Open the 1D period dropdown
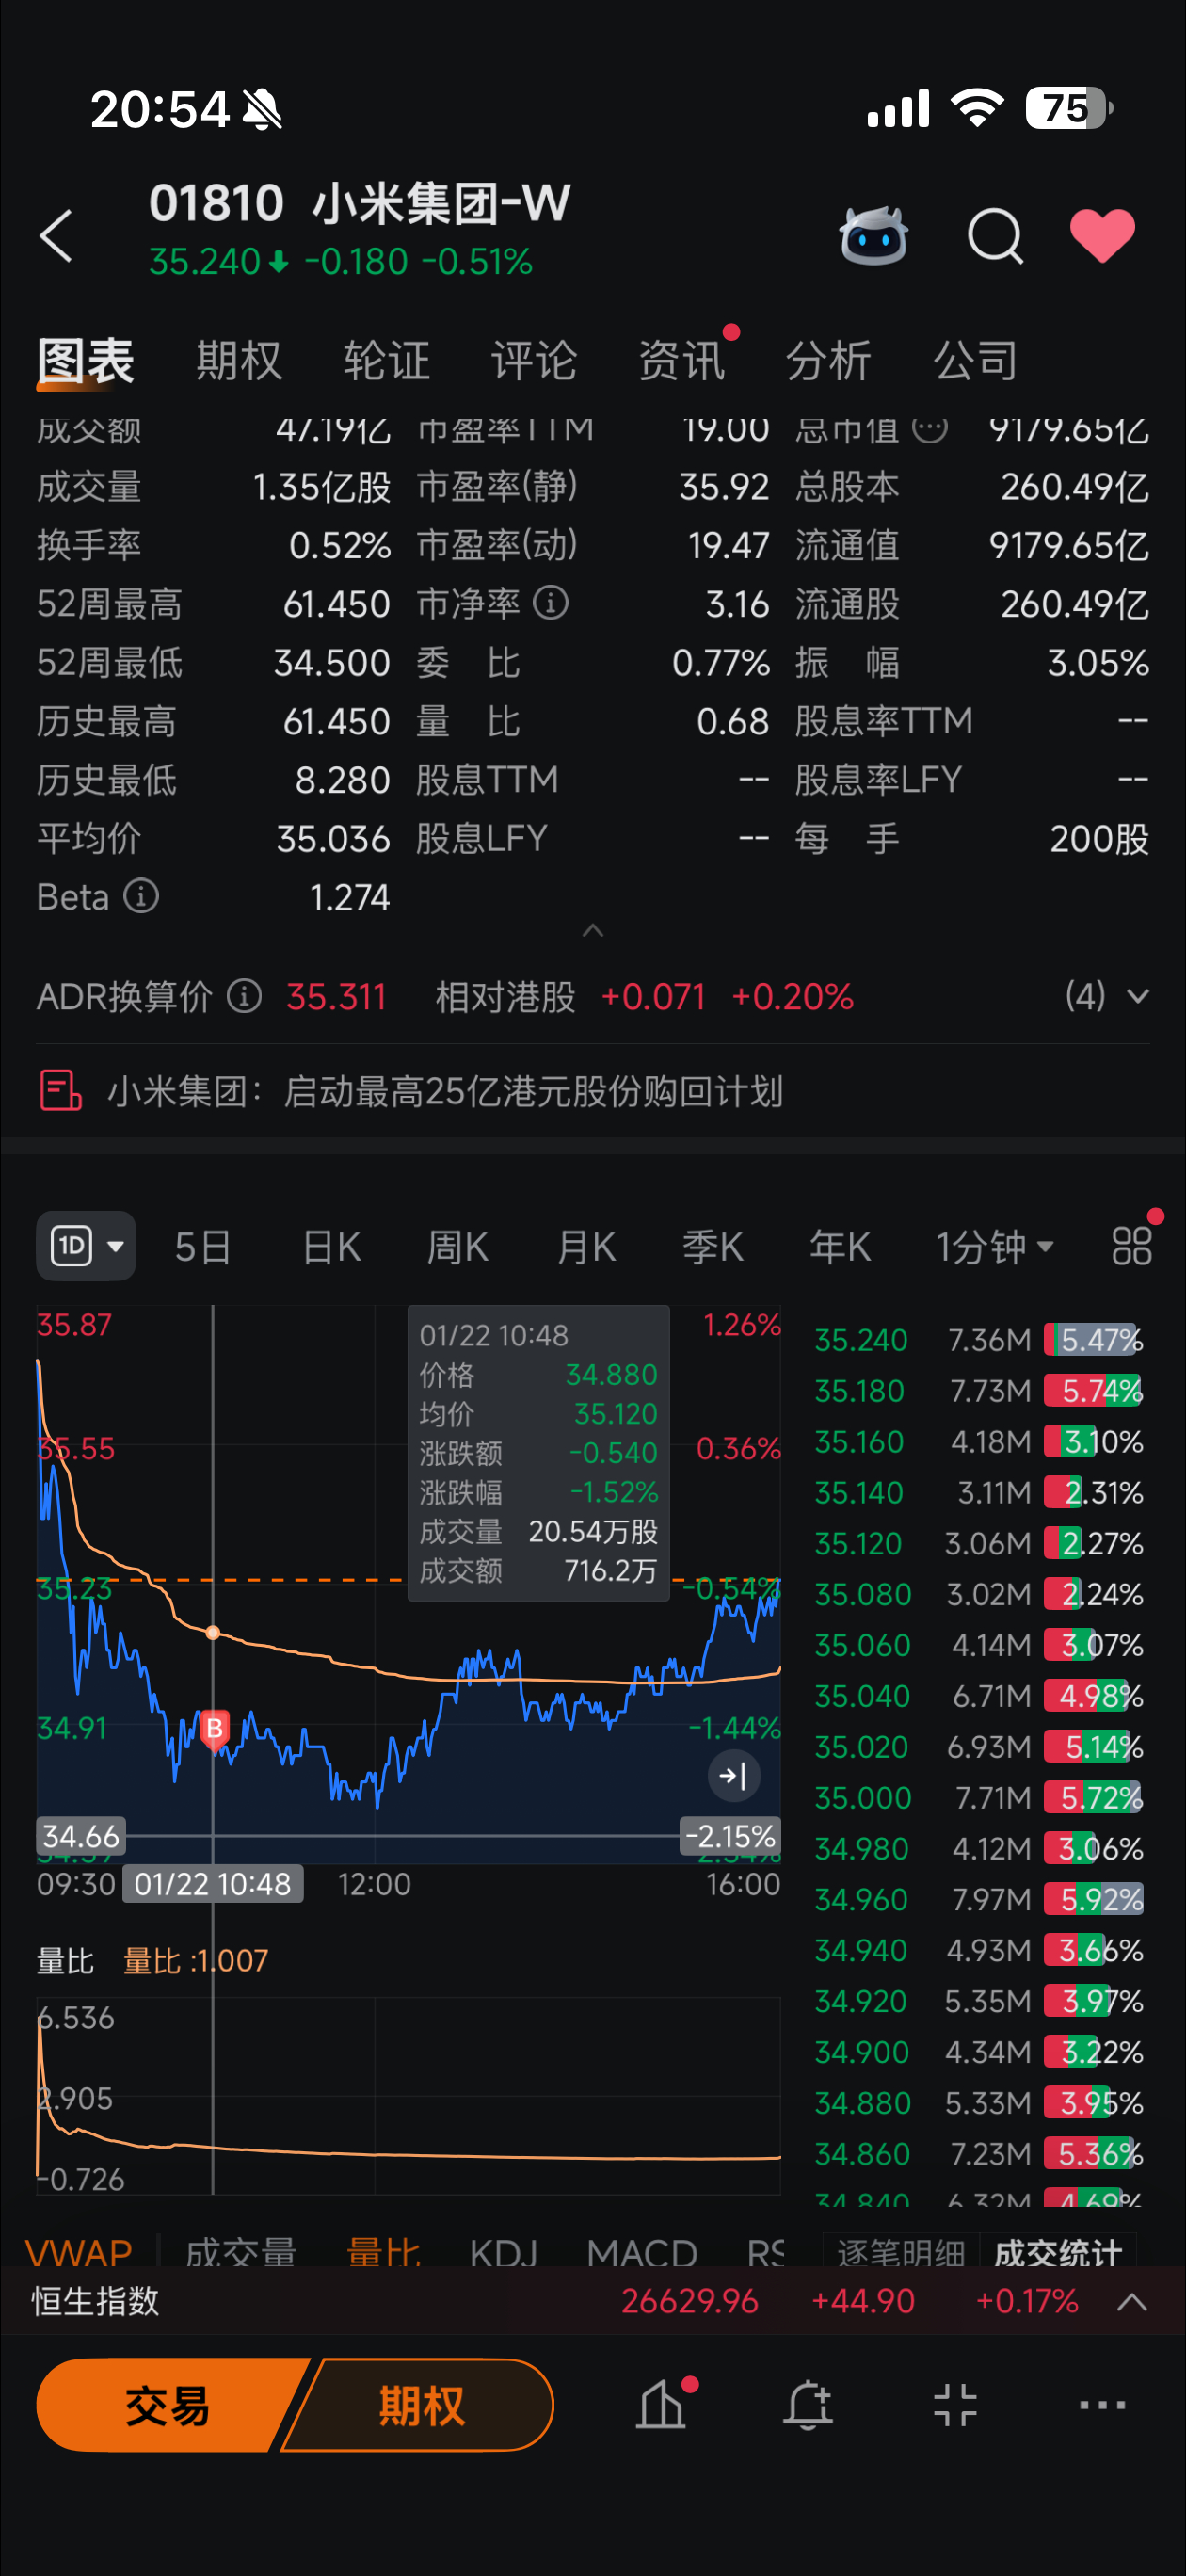Viewport: 1186px width, 2576px height. coord(86,1246)
